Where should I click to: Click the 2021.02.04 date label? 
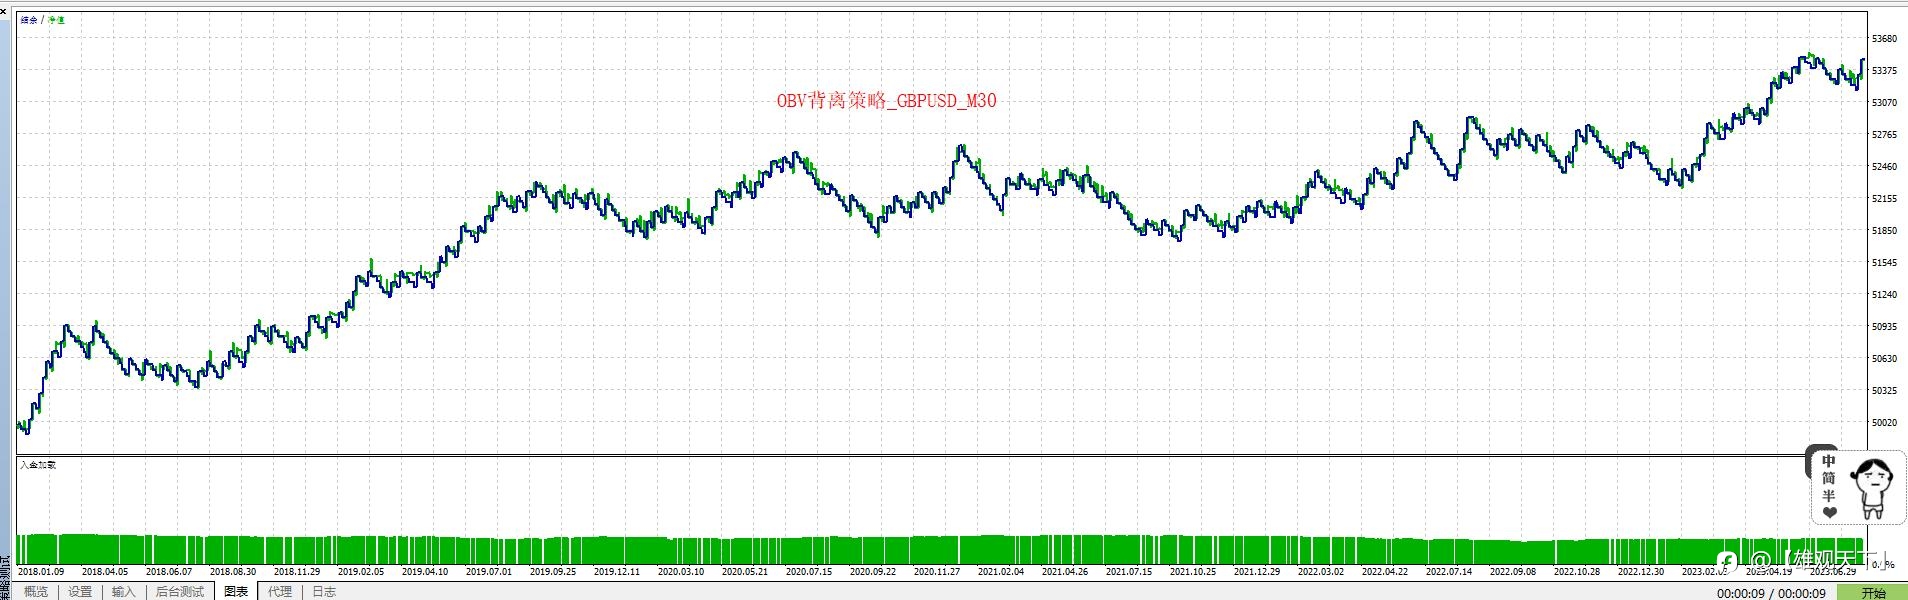click(x=1001, y=572)
